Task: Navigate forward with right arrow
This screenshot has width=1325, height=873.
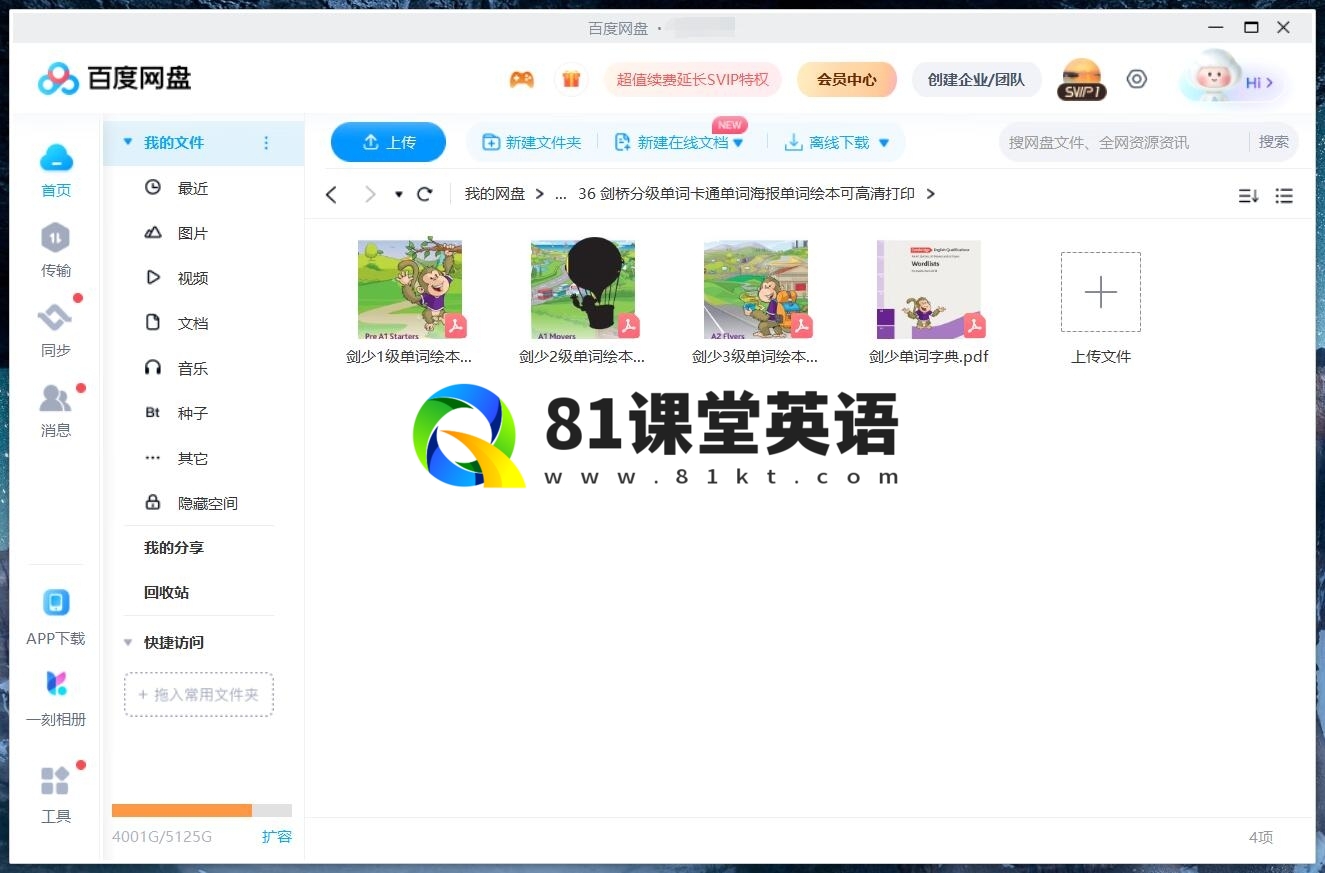Action: pos(370,194)
